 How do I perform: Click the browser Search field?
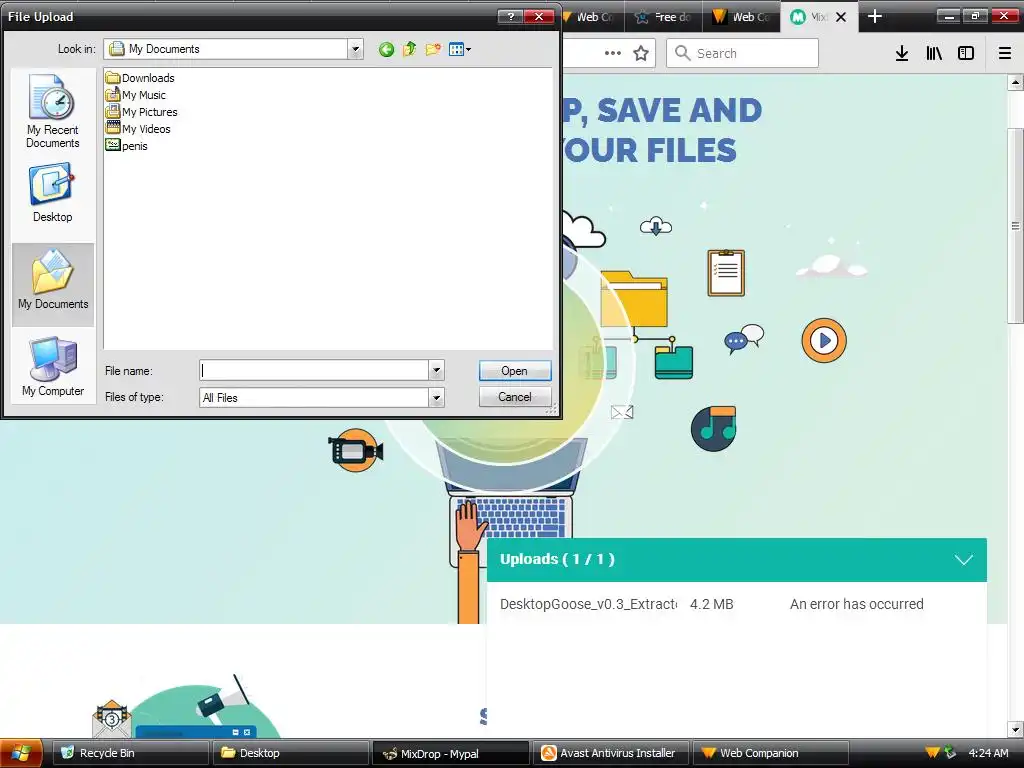743,53
